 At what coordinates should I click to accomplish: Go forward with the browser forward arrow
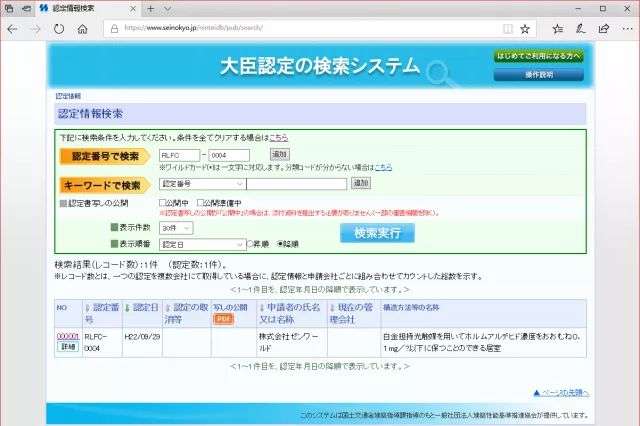tap(36, 29)
